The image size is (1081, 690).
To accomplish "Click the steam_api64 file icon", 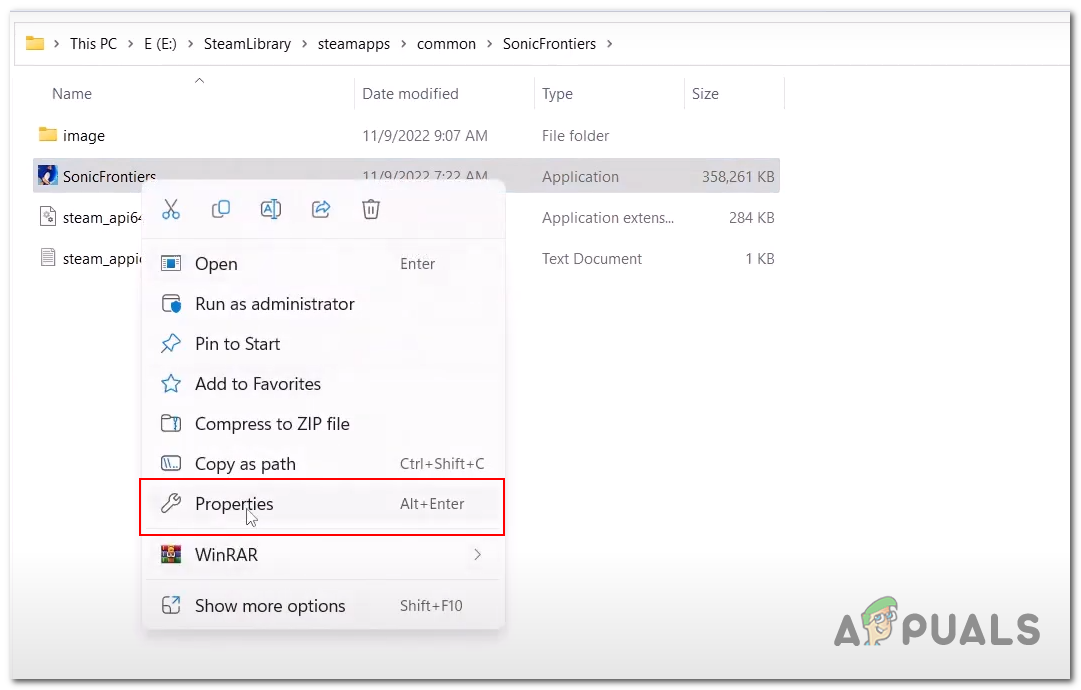I will point(48,217).
